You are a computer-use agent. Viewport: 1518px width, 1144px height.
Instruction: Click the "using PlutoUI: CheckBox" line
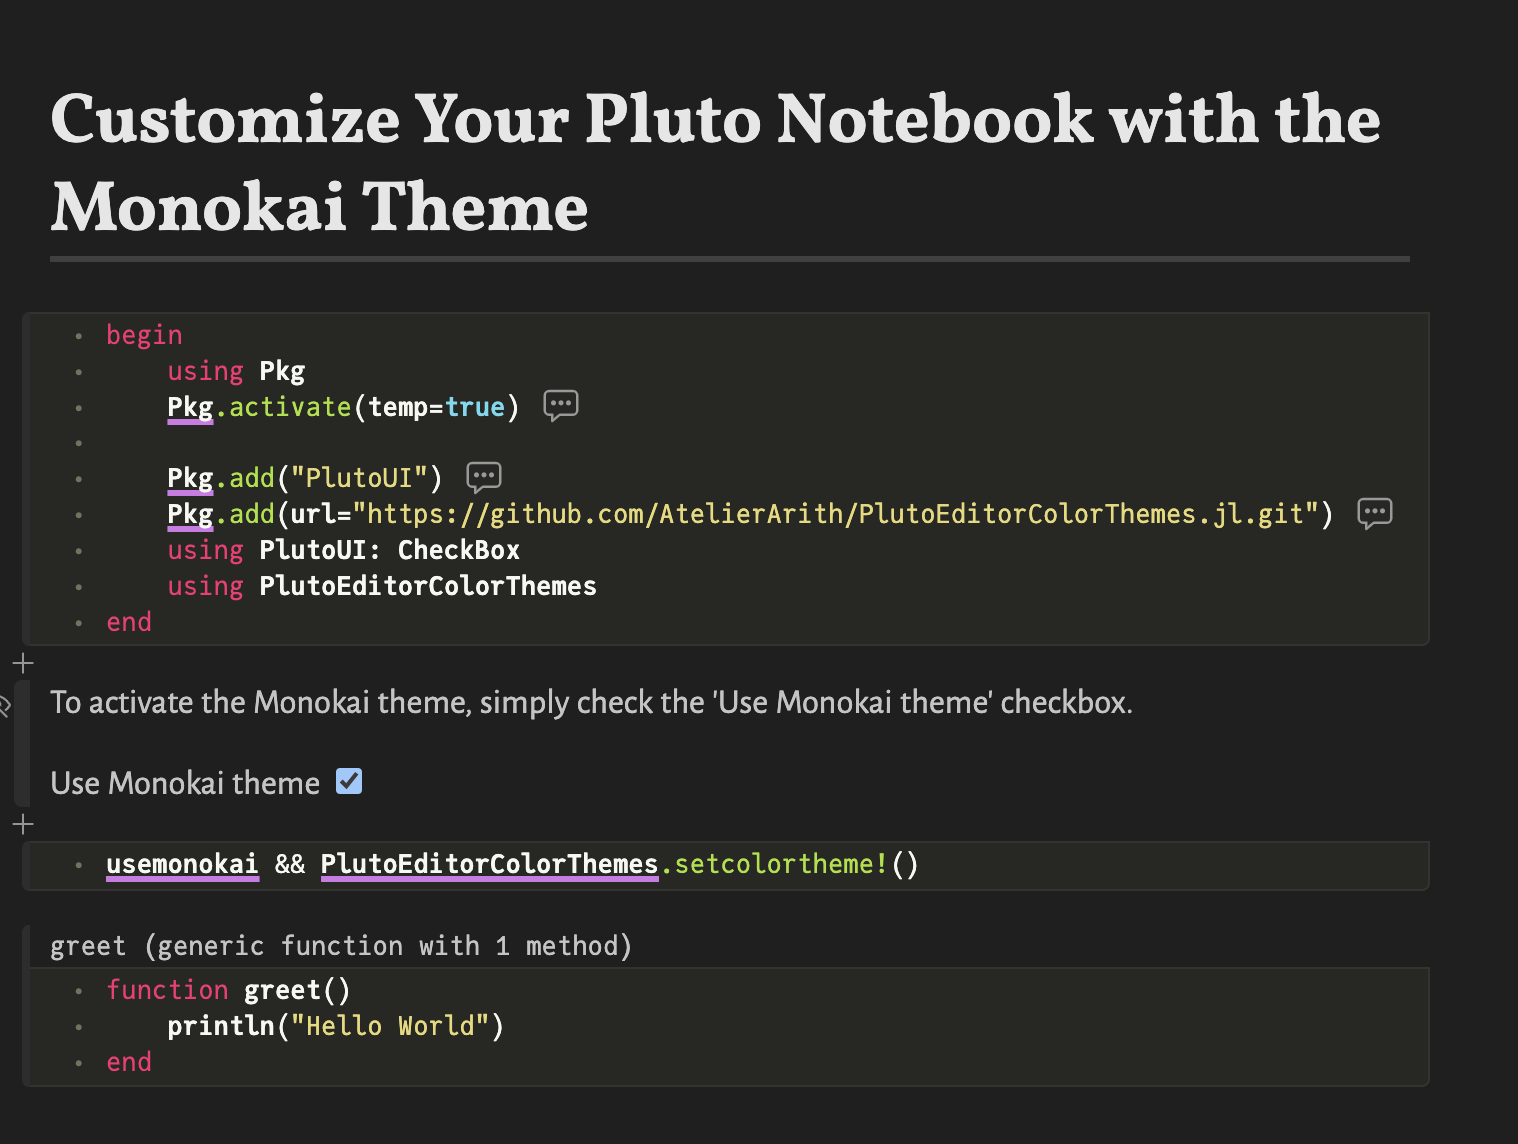(344, 550)
